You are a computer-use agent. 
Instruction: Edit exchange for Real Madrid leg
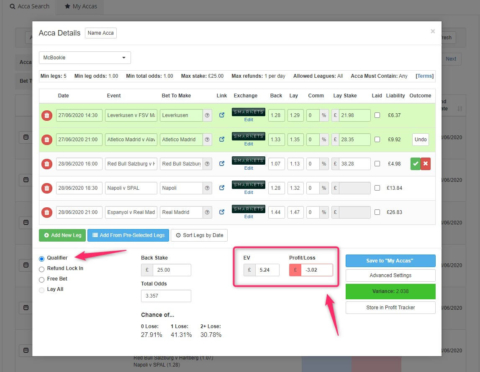249,217
